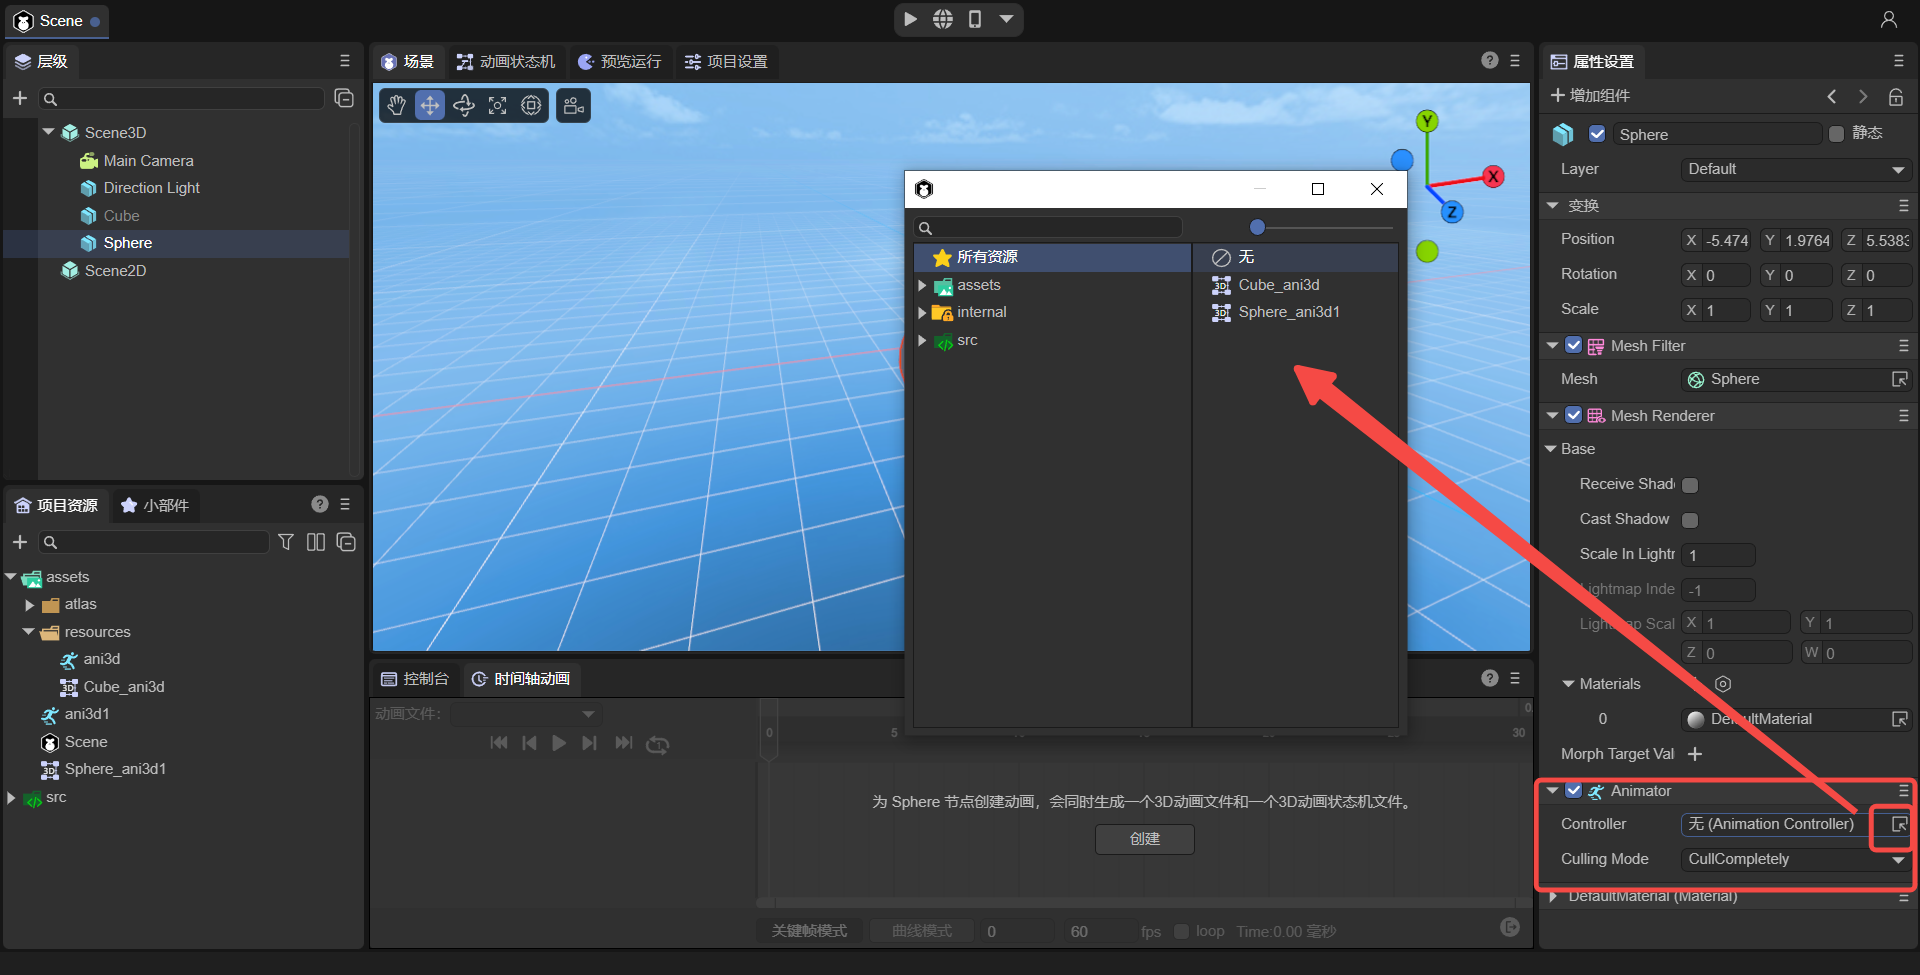The height and width of the screenshot is (975, 1920).
Task: Switch to the 动画状态机 tab
Action: 506,62
